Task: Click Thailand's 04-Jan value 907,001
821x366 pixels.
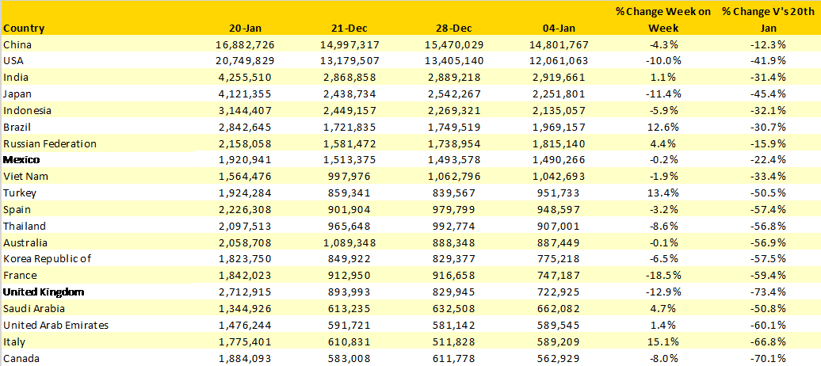Action: click(x=558, y=226)
